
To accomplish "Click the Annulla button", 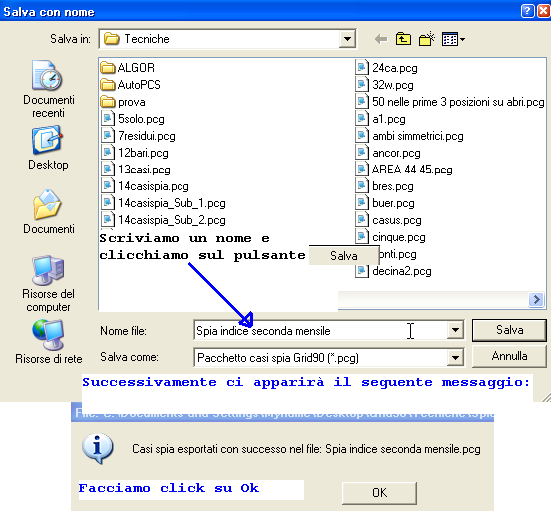I will pos(509,356).
